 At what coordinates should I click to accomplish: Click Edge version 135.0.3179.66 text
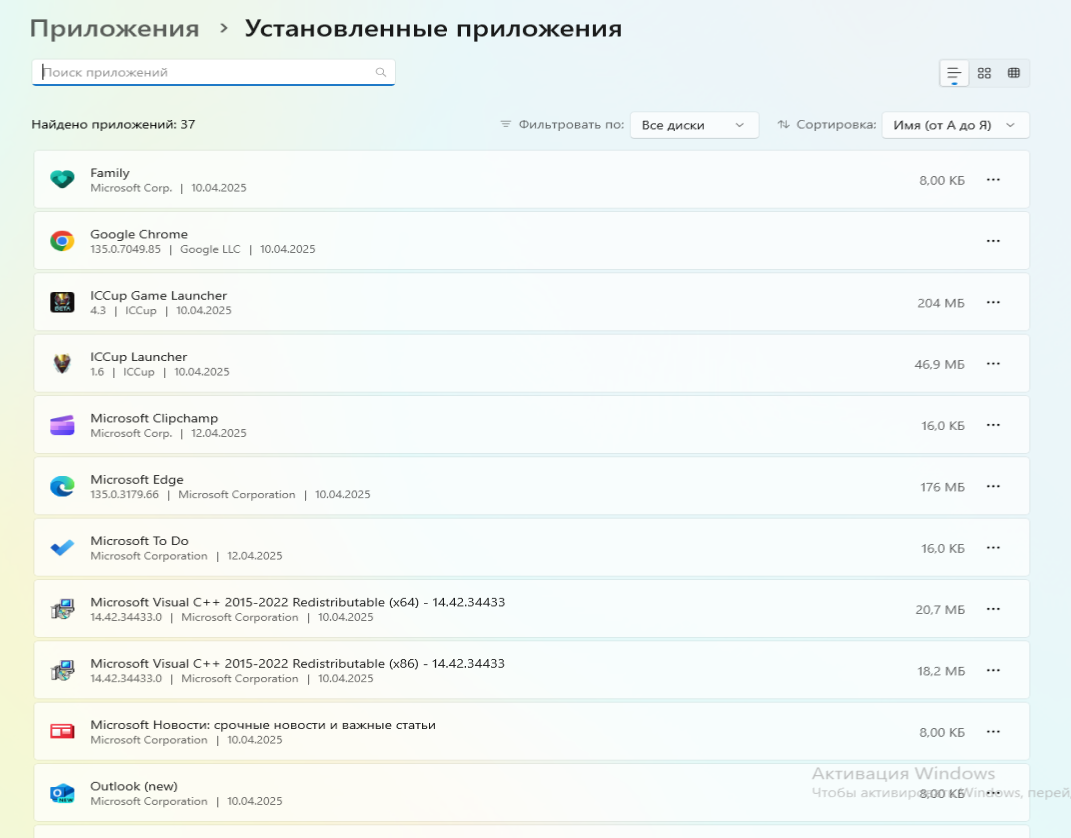(x=124, y=494)
